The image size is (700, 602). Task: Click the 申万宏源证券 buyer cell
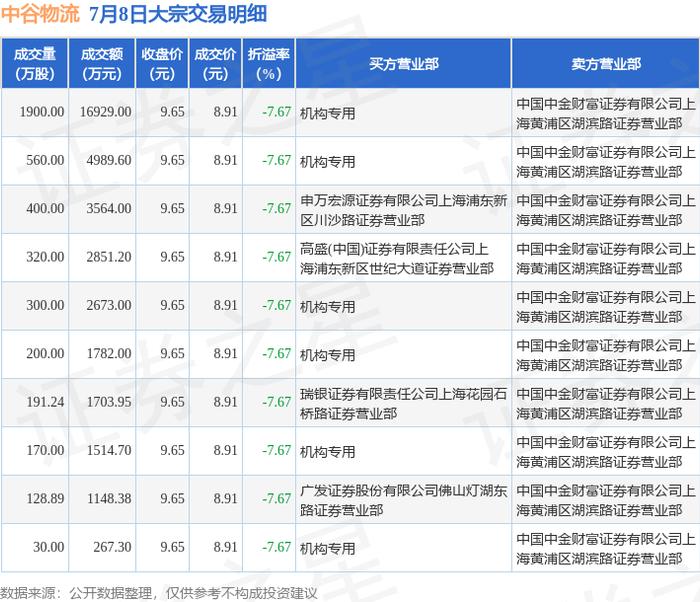(x=404, y=210)
